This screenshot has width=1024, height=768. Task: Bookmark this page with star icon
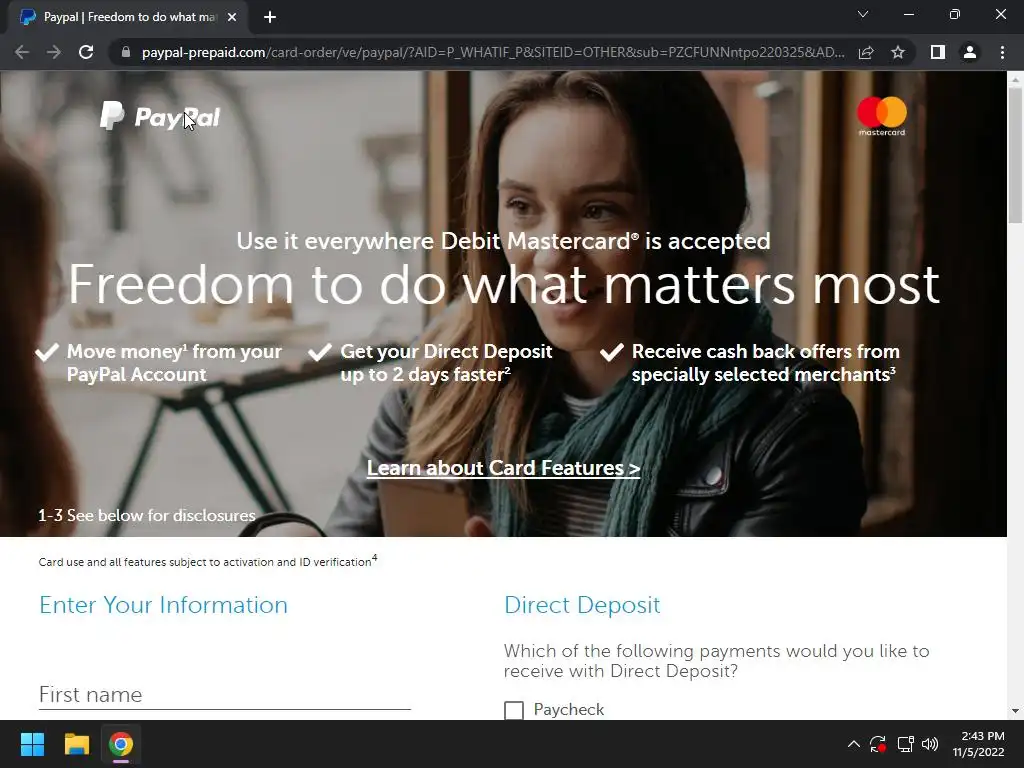[x=898, y=52]
